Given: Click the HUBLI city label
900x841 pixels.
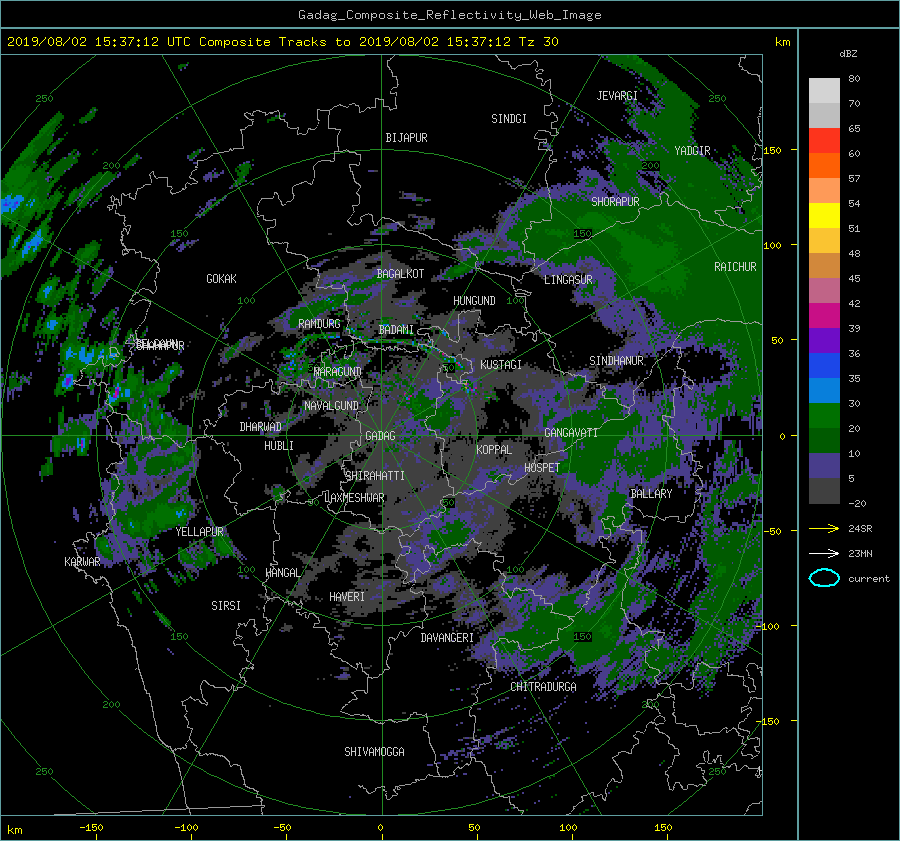Looking at the screenshot, I should [278, 445].
